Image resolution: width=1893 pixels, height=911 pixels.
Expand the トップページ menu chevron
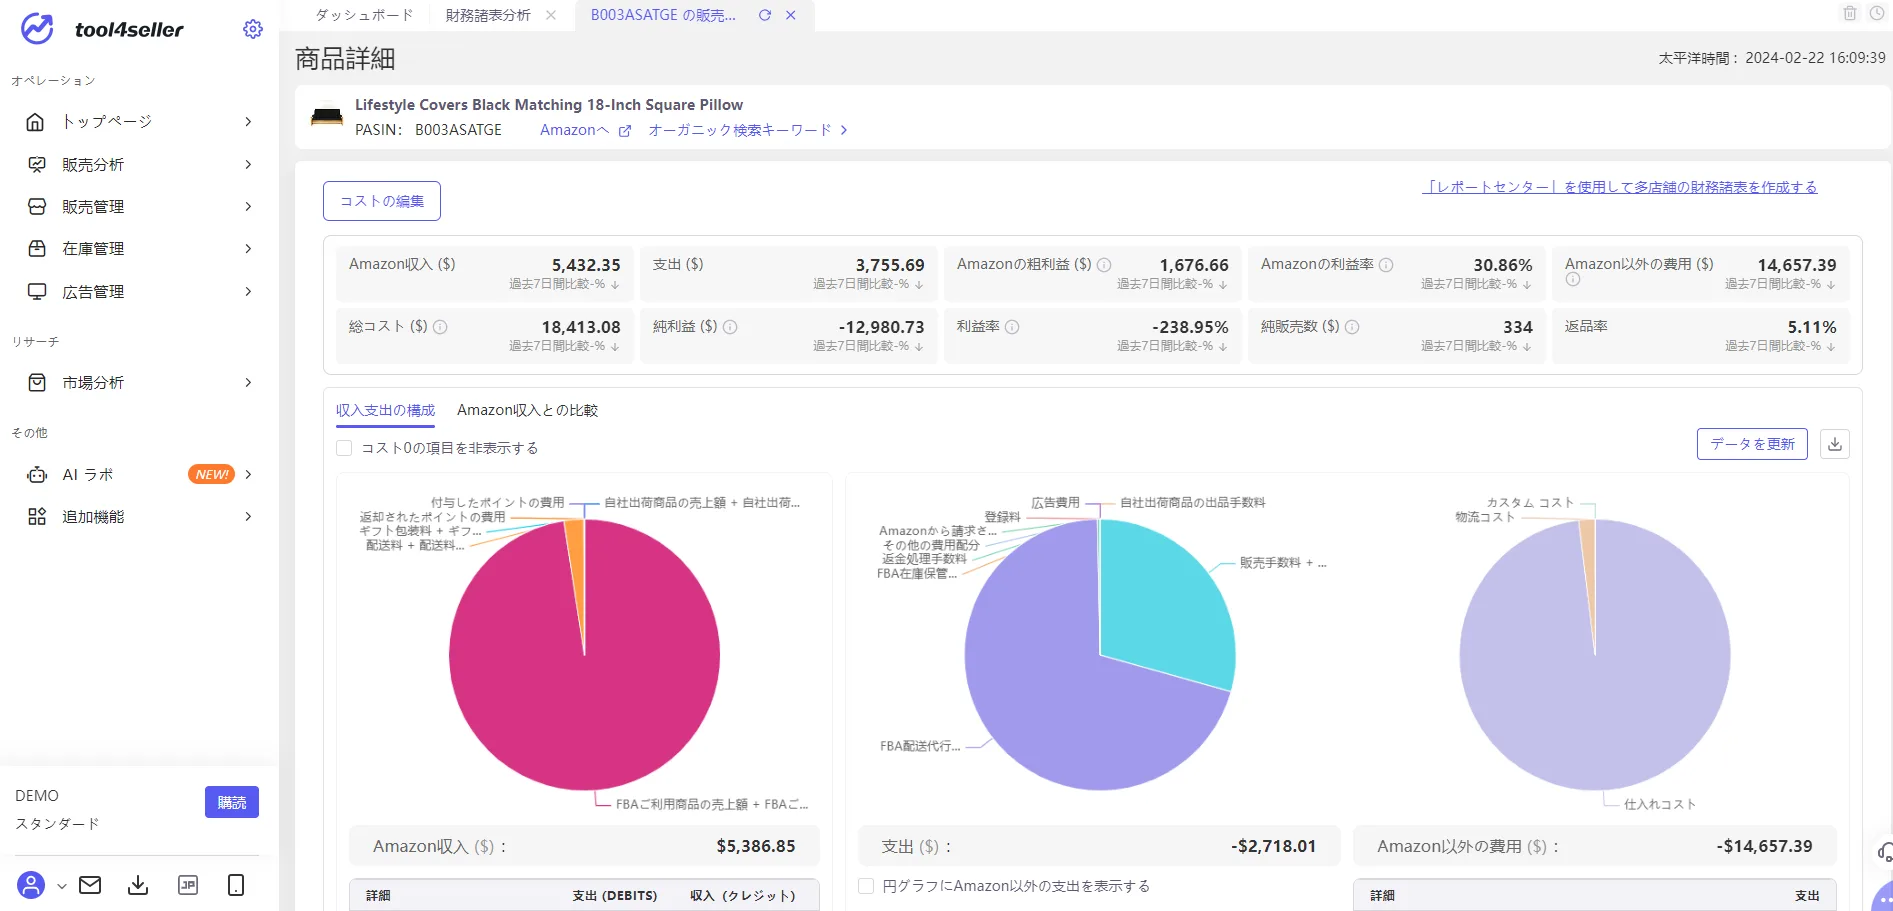pyautogui.click(x=248, y=122)
